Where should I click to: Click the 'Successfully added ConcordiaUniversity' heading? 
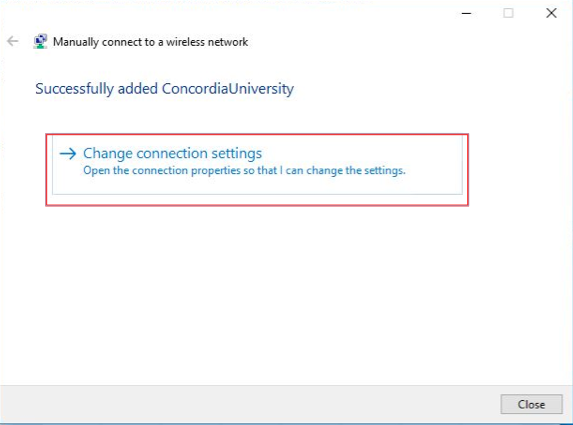coord(164,89)
